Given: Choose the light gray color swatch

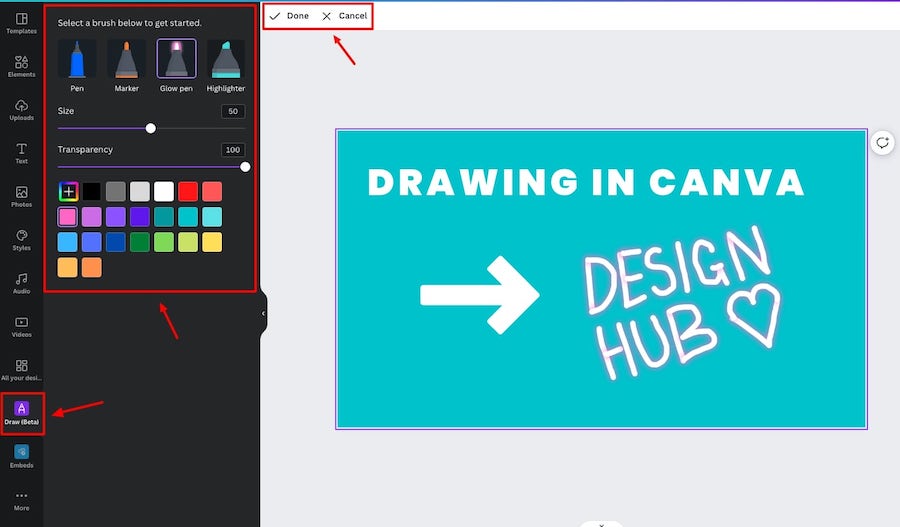Looking at the screenshot, I should (x=139, y=192).
